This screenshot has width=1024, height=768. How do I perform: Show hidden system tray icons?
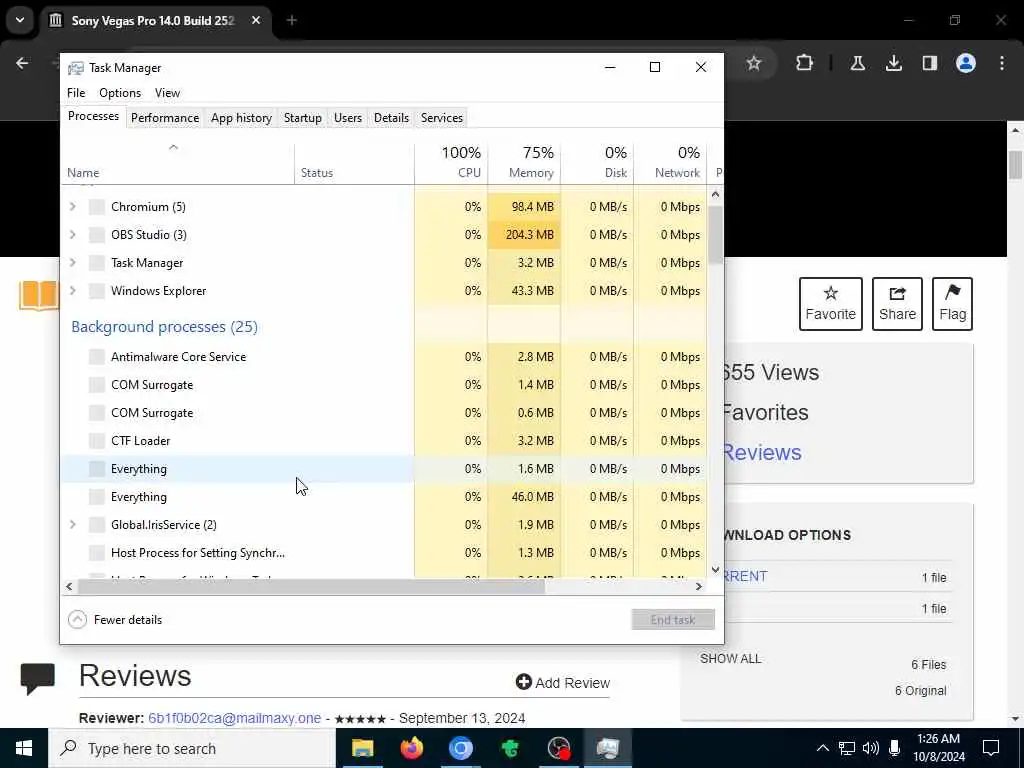point(822,748)
